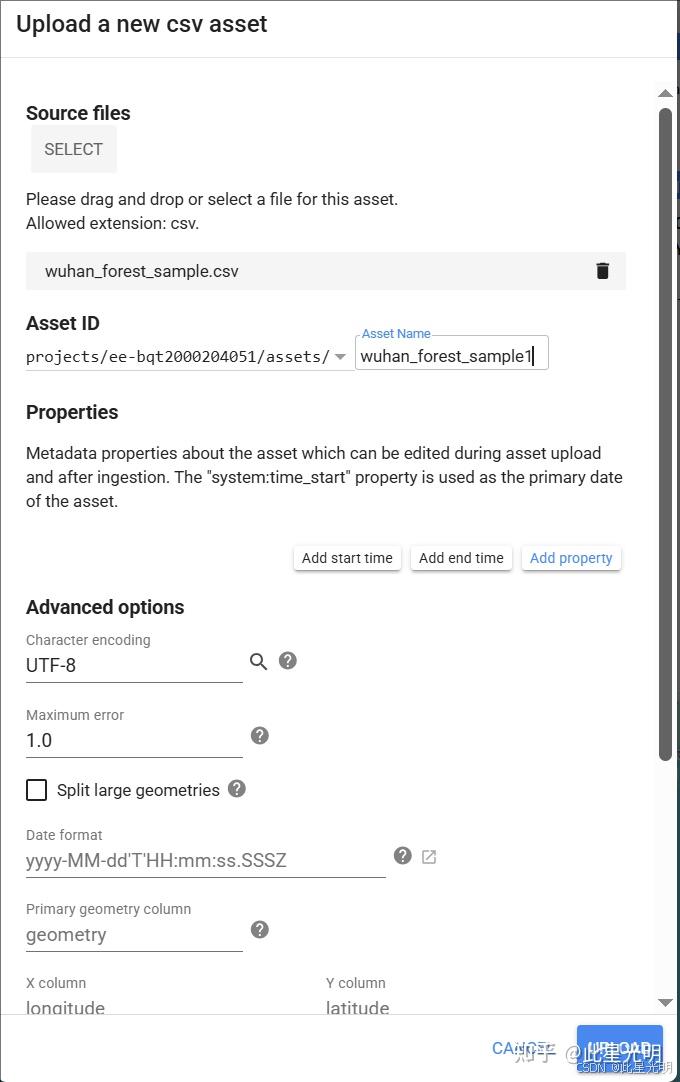Click the Character encoding search icon
This screenshot has height=1082, width=680.
pos(259,661)
